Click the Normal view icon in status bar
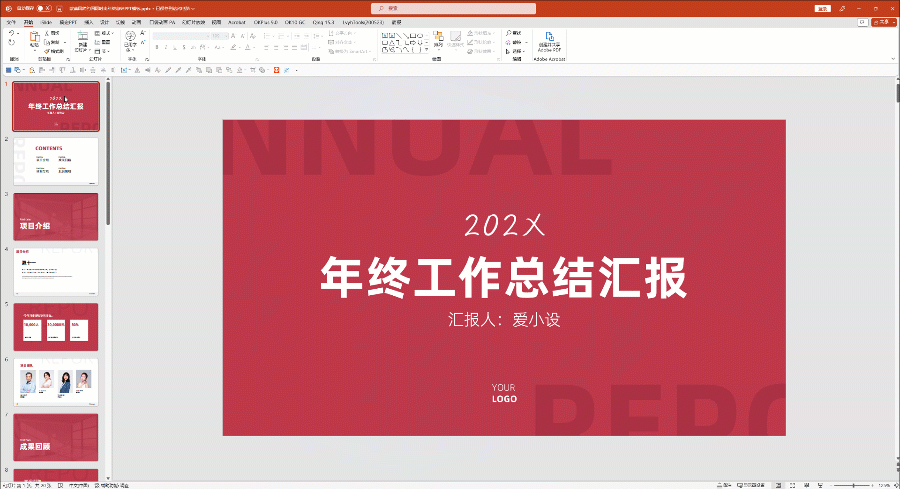The height and width of the screenshot is (489, 900). tap(778, 486)
